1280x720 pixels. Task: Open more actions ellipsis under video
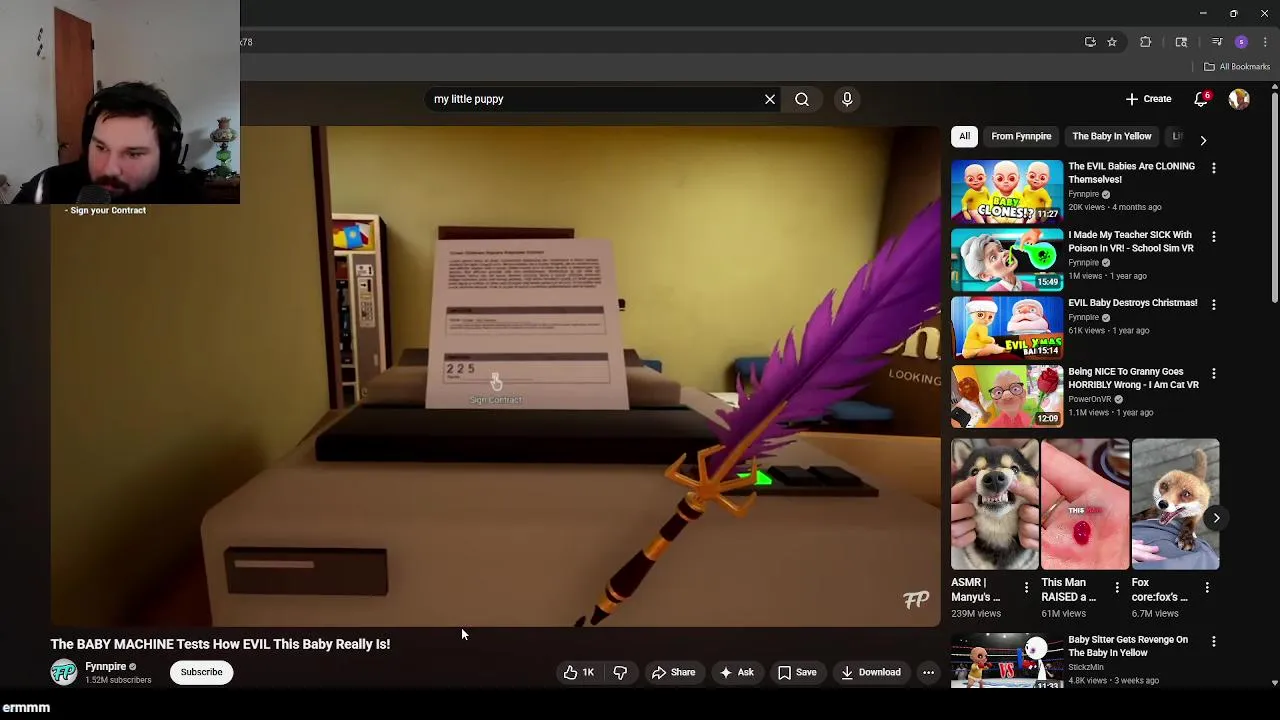click(x=928, y=672)
